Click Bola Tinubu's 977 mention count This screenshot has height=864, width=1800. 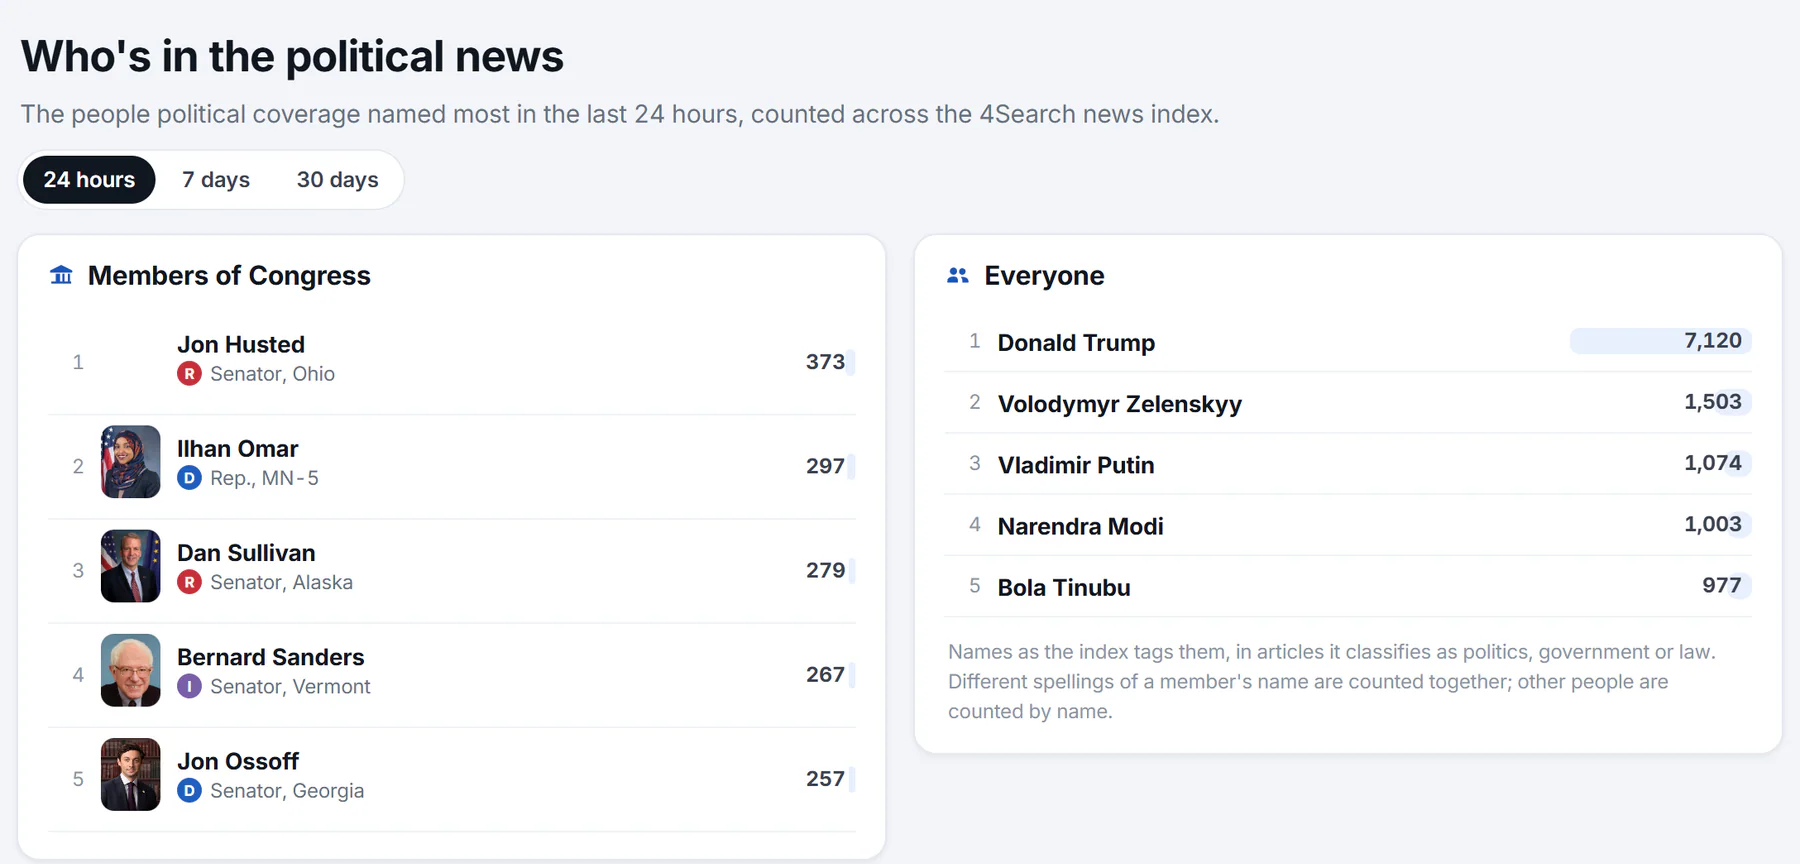click(x=1722, y=585)
